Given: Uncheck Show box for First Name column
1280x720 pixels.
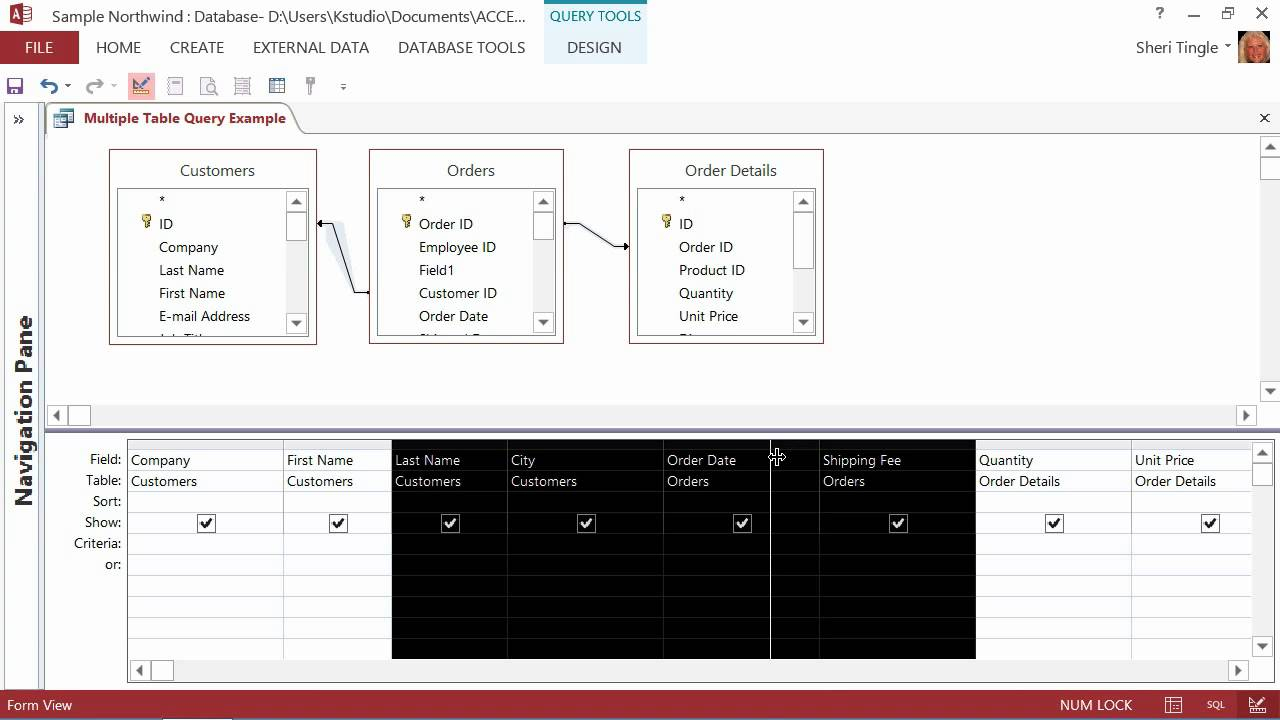Looking at the screenshot, I should (x=338, y=523).
